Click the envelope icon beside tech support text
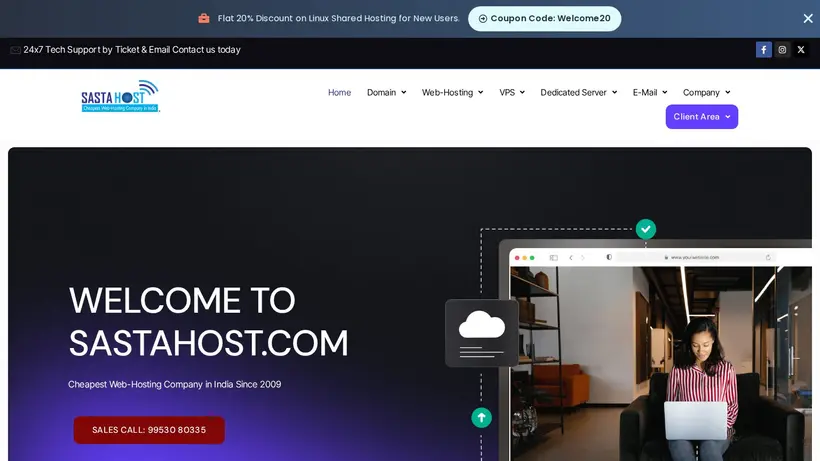Screen dimensions: 820x461 coord(15,50)
